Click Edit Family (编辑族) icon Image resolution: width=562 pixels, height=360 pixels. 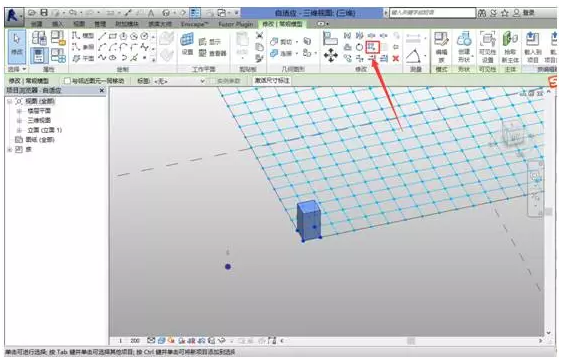coord(441,47)
